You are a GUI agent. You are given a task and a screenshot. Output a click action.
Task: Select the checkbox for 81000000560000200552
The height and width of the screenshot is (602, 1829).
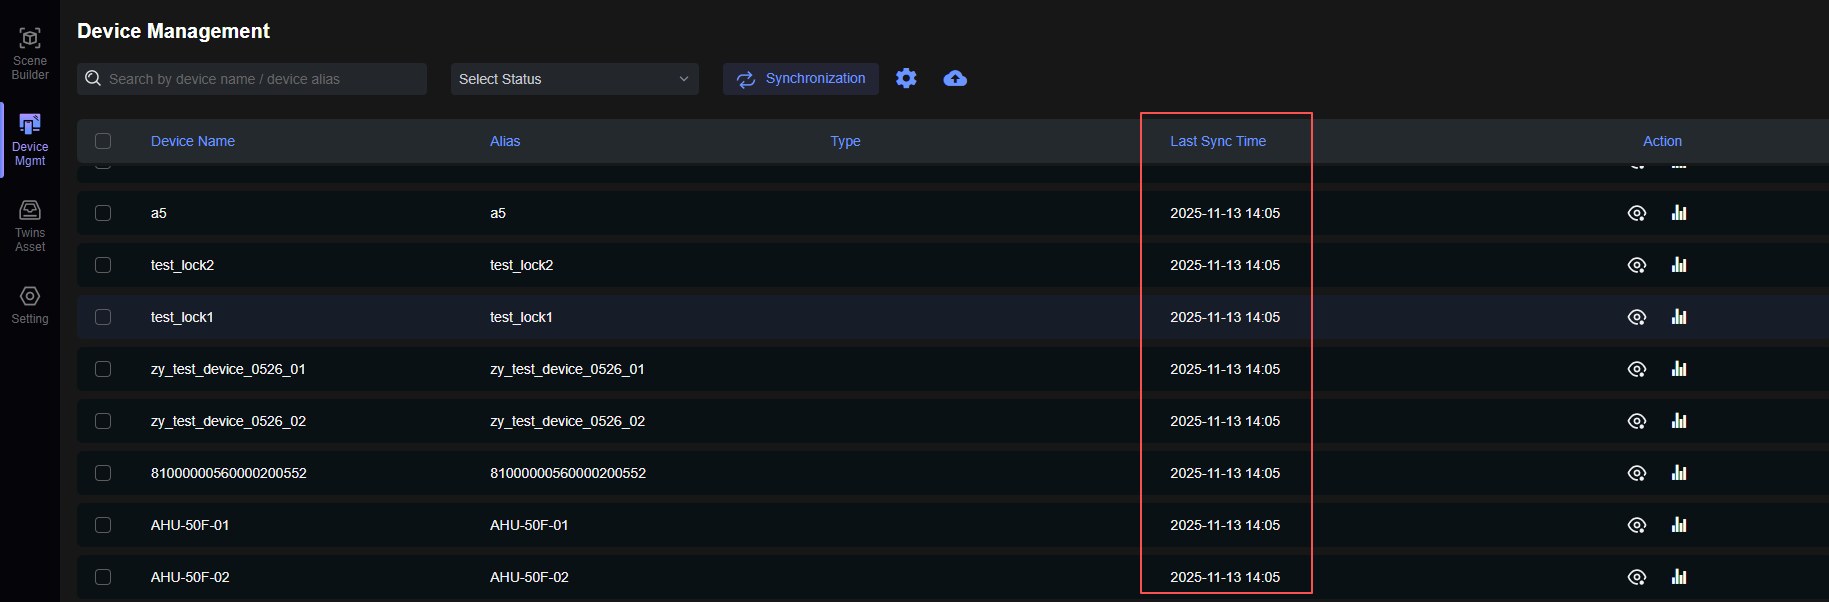click(x=103, y=473)
